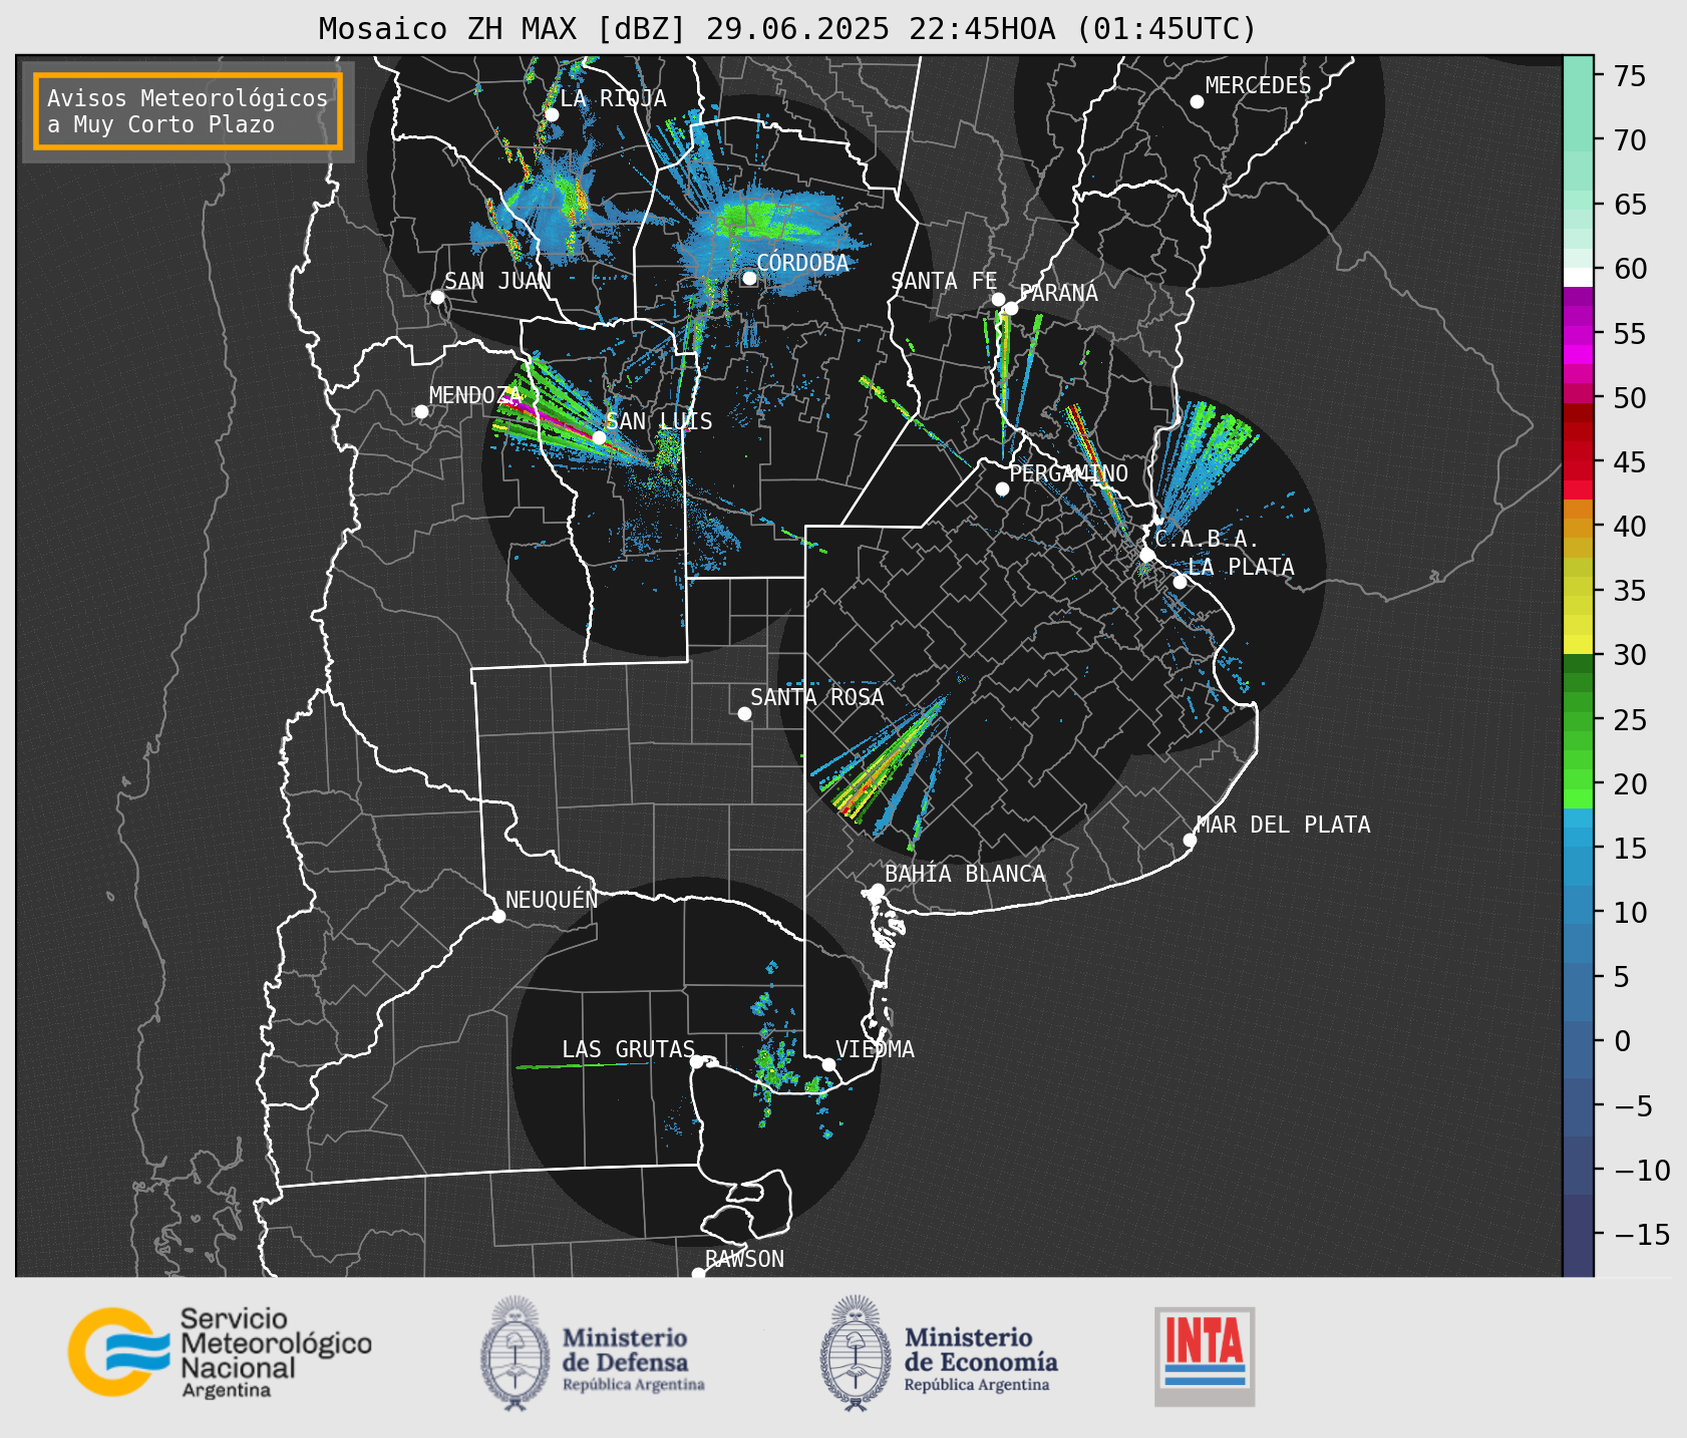Click the 0 dBZ scale label

(1622, 1041)
